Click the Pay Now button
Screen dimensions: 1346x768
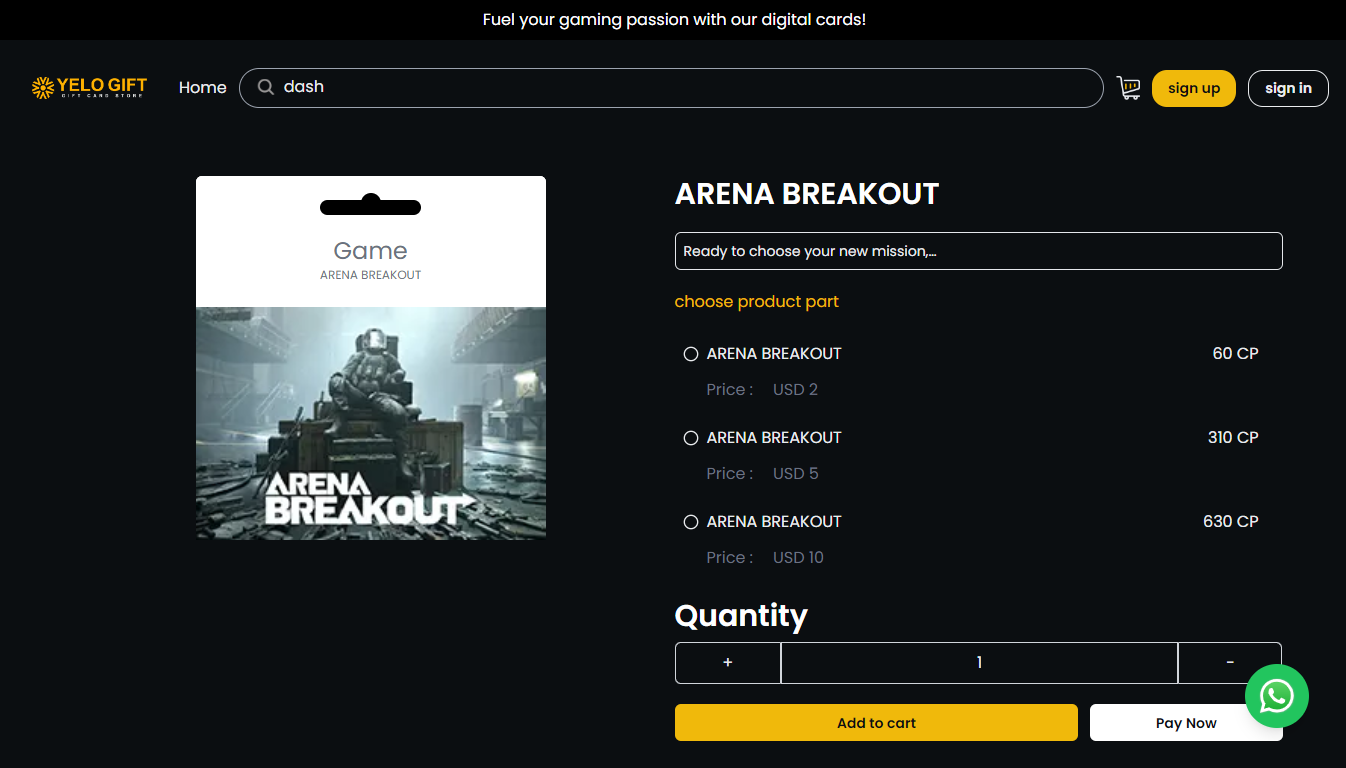(1186, 723)
